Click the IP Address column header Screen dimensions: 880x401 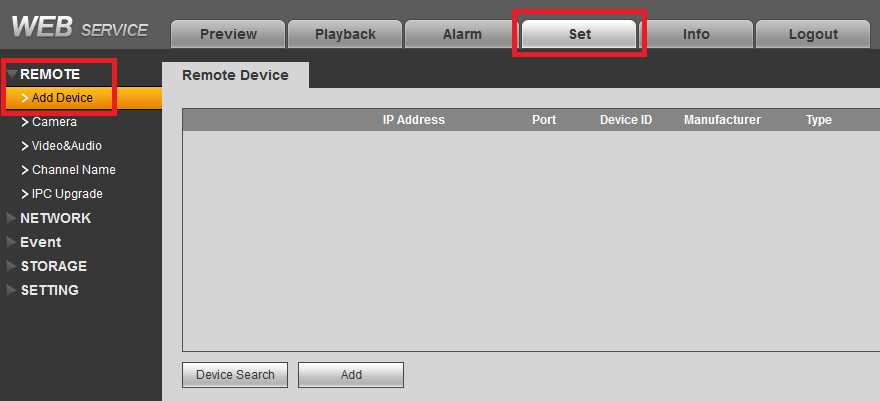pos(414,120)
